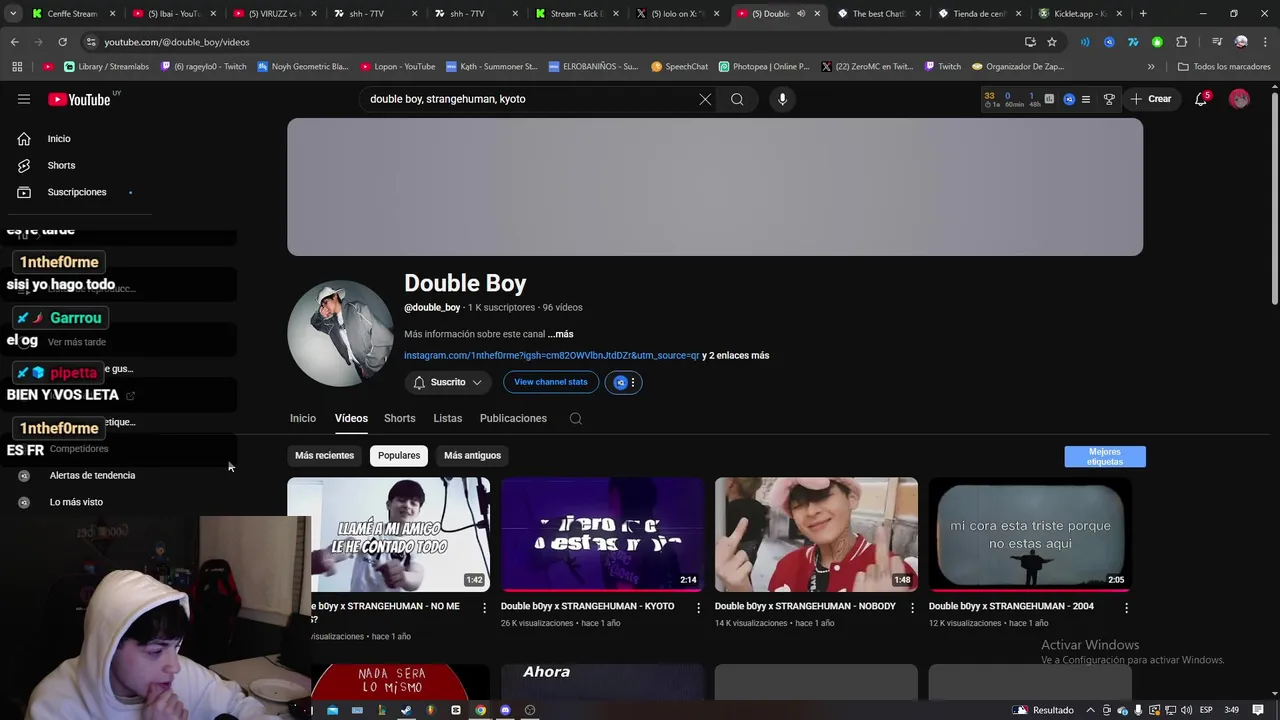This screenshot has height=720, width=1280.
Task: Switch to the Listas tab
Action: coord(447,419)
